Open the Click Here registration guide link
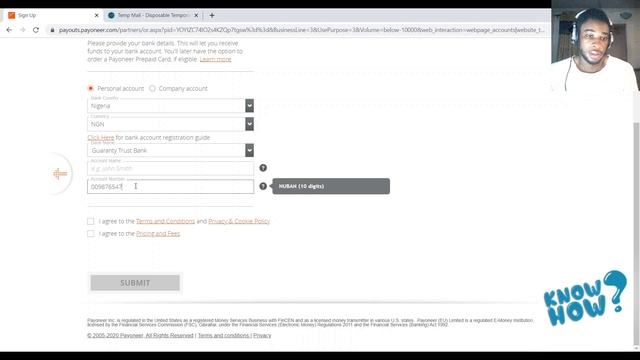 [100, 138]
